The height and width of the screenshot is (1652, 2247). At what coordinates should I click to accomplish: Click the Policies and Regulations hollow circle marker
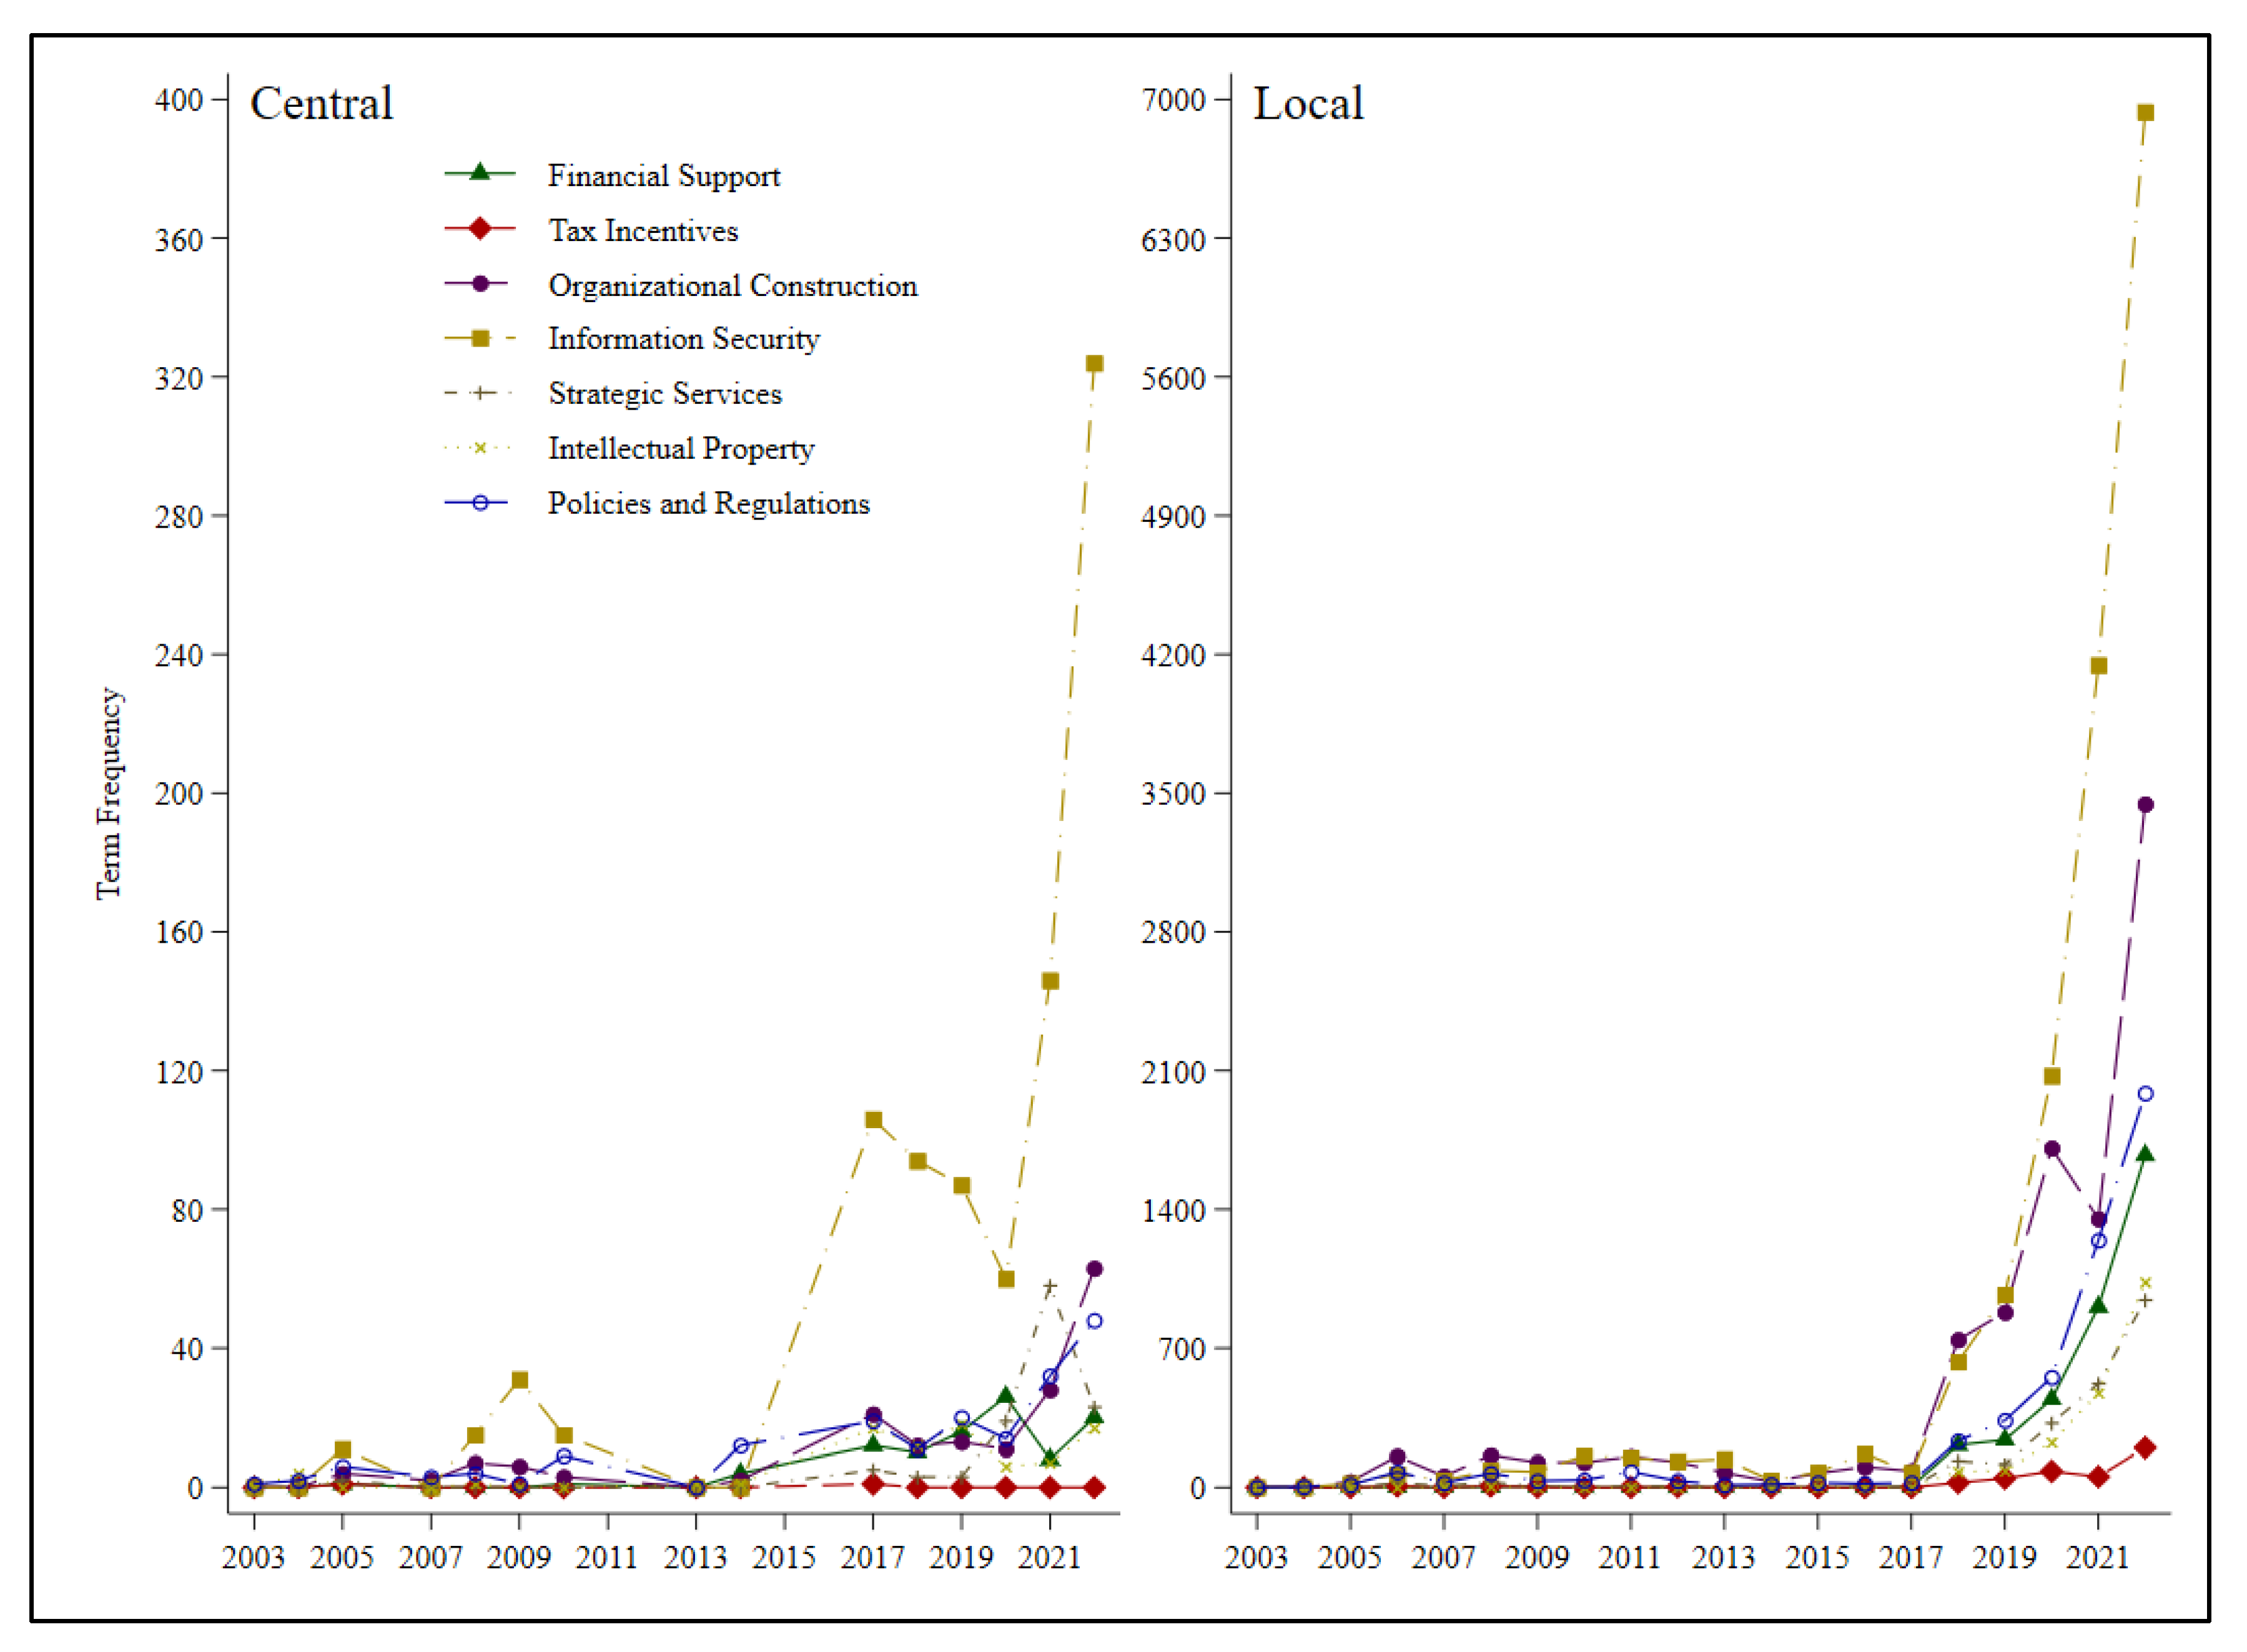tap(480, 503)
